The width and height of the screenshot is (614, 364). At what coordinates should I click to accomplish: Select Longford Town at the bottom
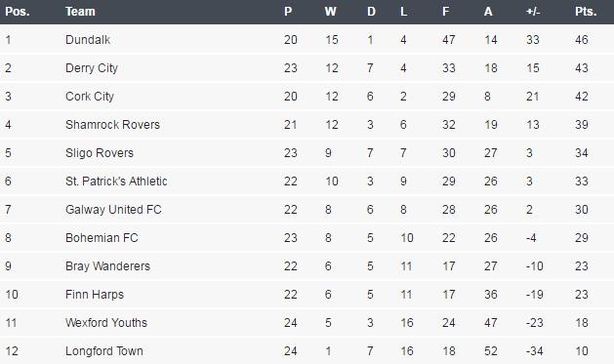click(104, 351)
